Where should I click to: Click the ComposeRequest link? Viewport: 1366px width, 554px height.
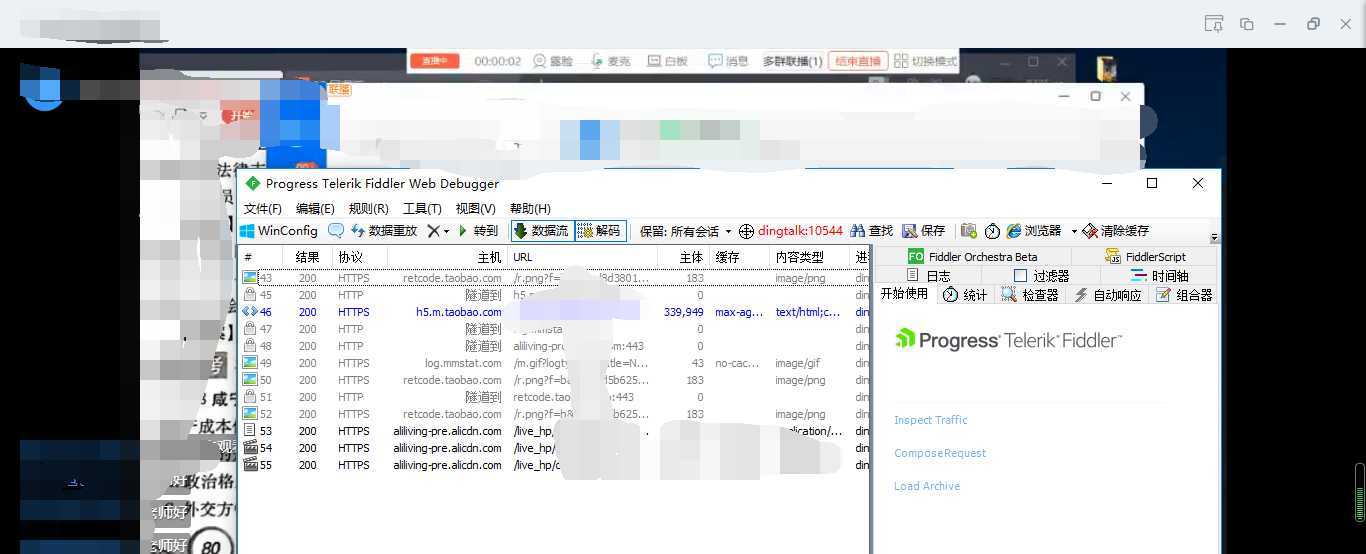coord(940,453)
